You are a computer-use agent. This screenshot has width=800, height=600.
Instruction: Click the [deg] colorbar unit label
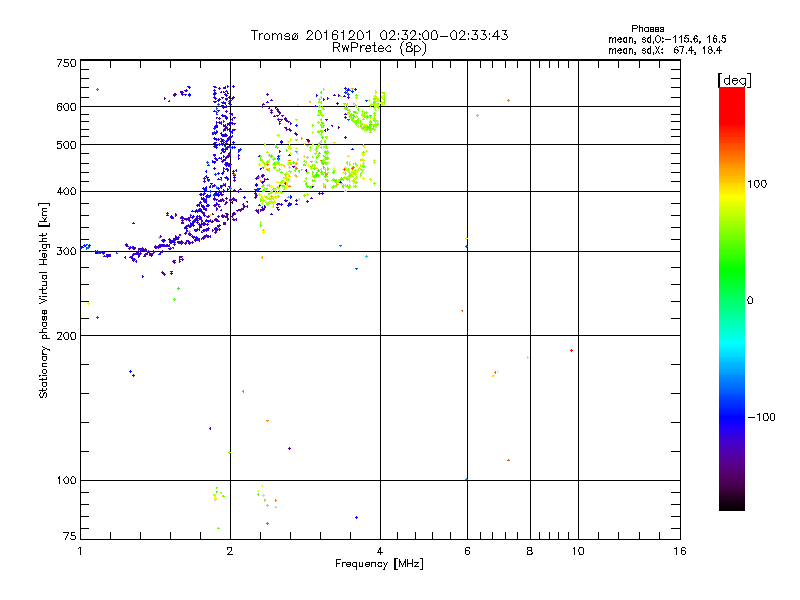pos(733,79)
